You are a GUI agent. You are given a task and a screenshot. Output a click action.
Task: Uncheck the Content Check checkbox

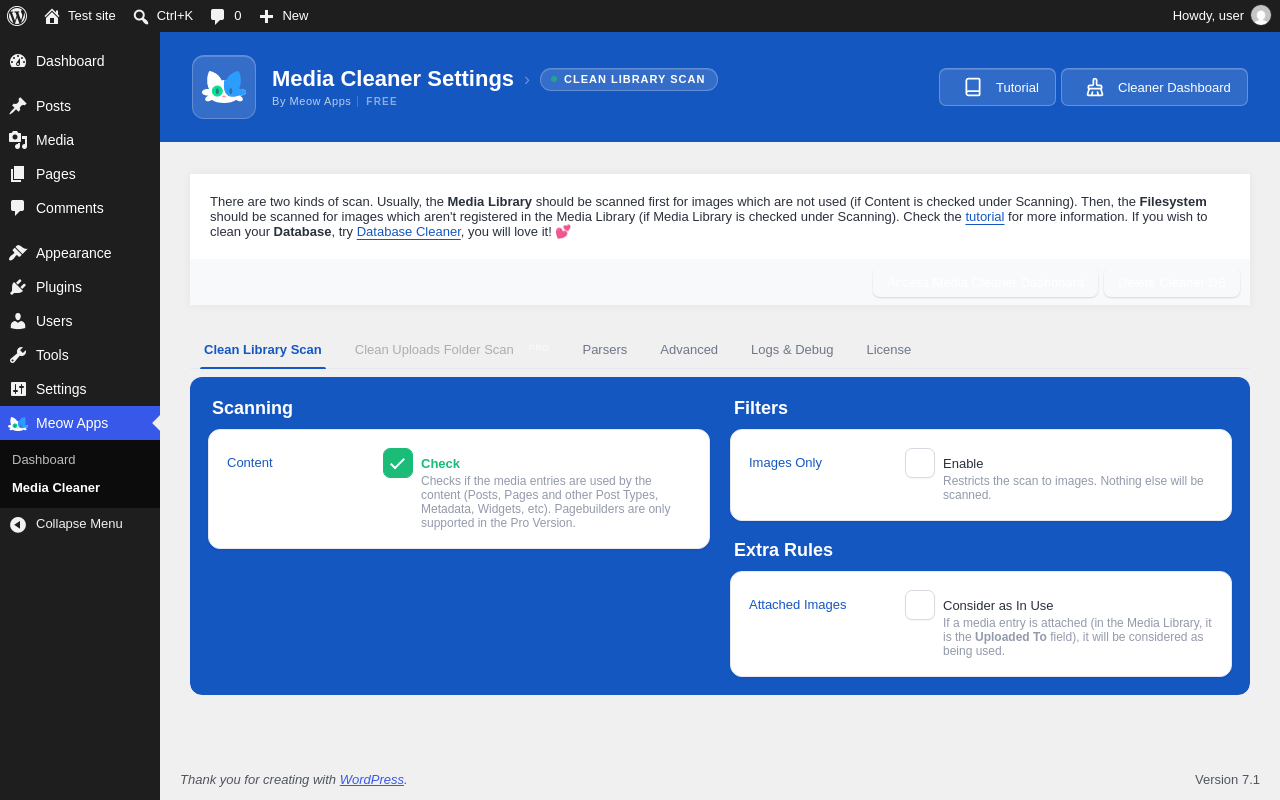pyautogui.click(x=398, y=463)
